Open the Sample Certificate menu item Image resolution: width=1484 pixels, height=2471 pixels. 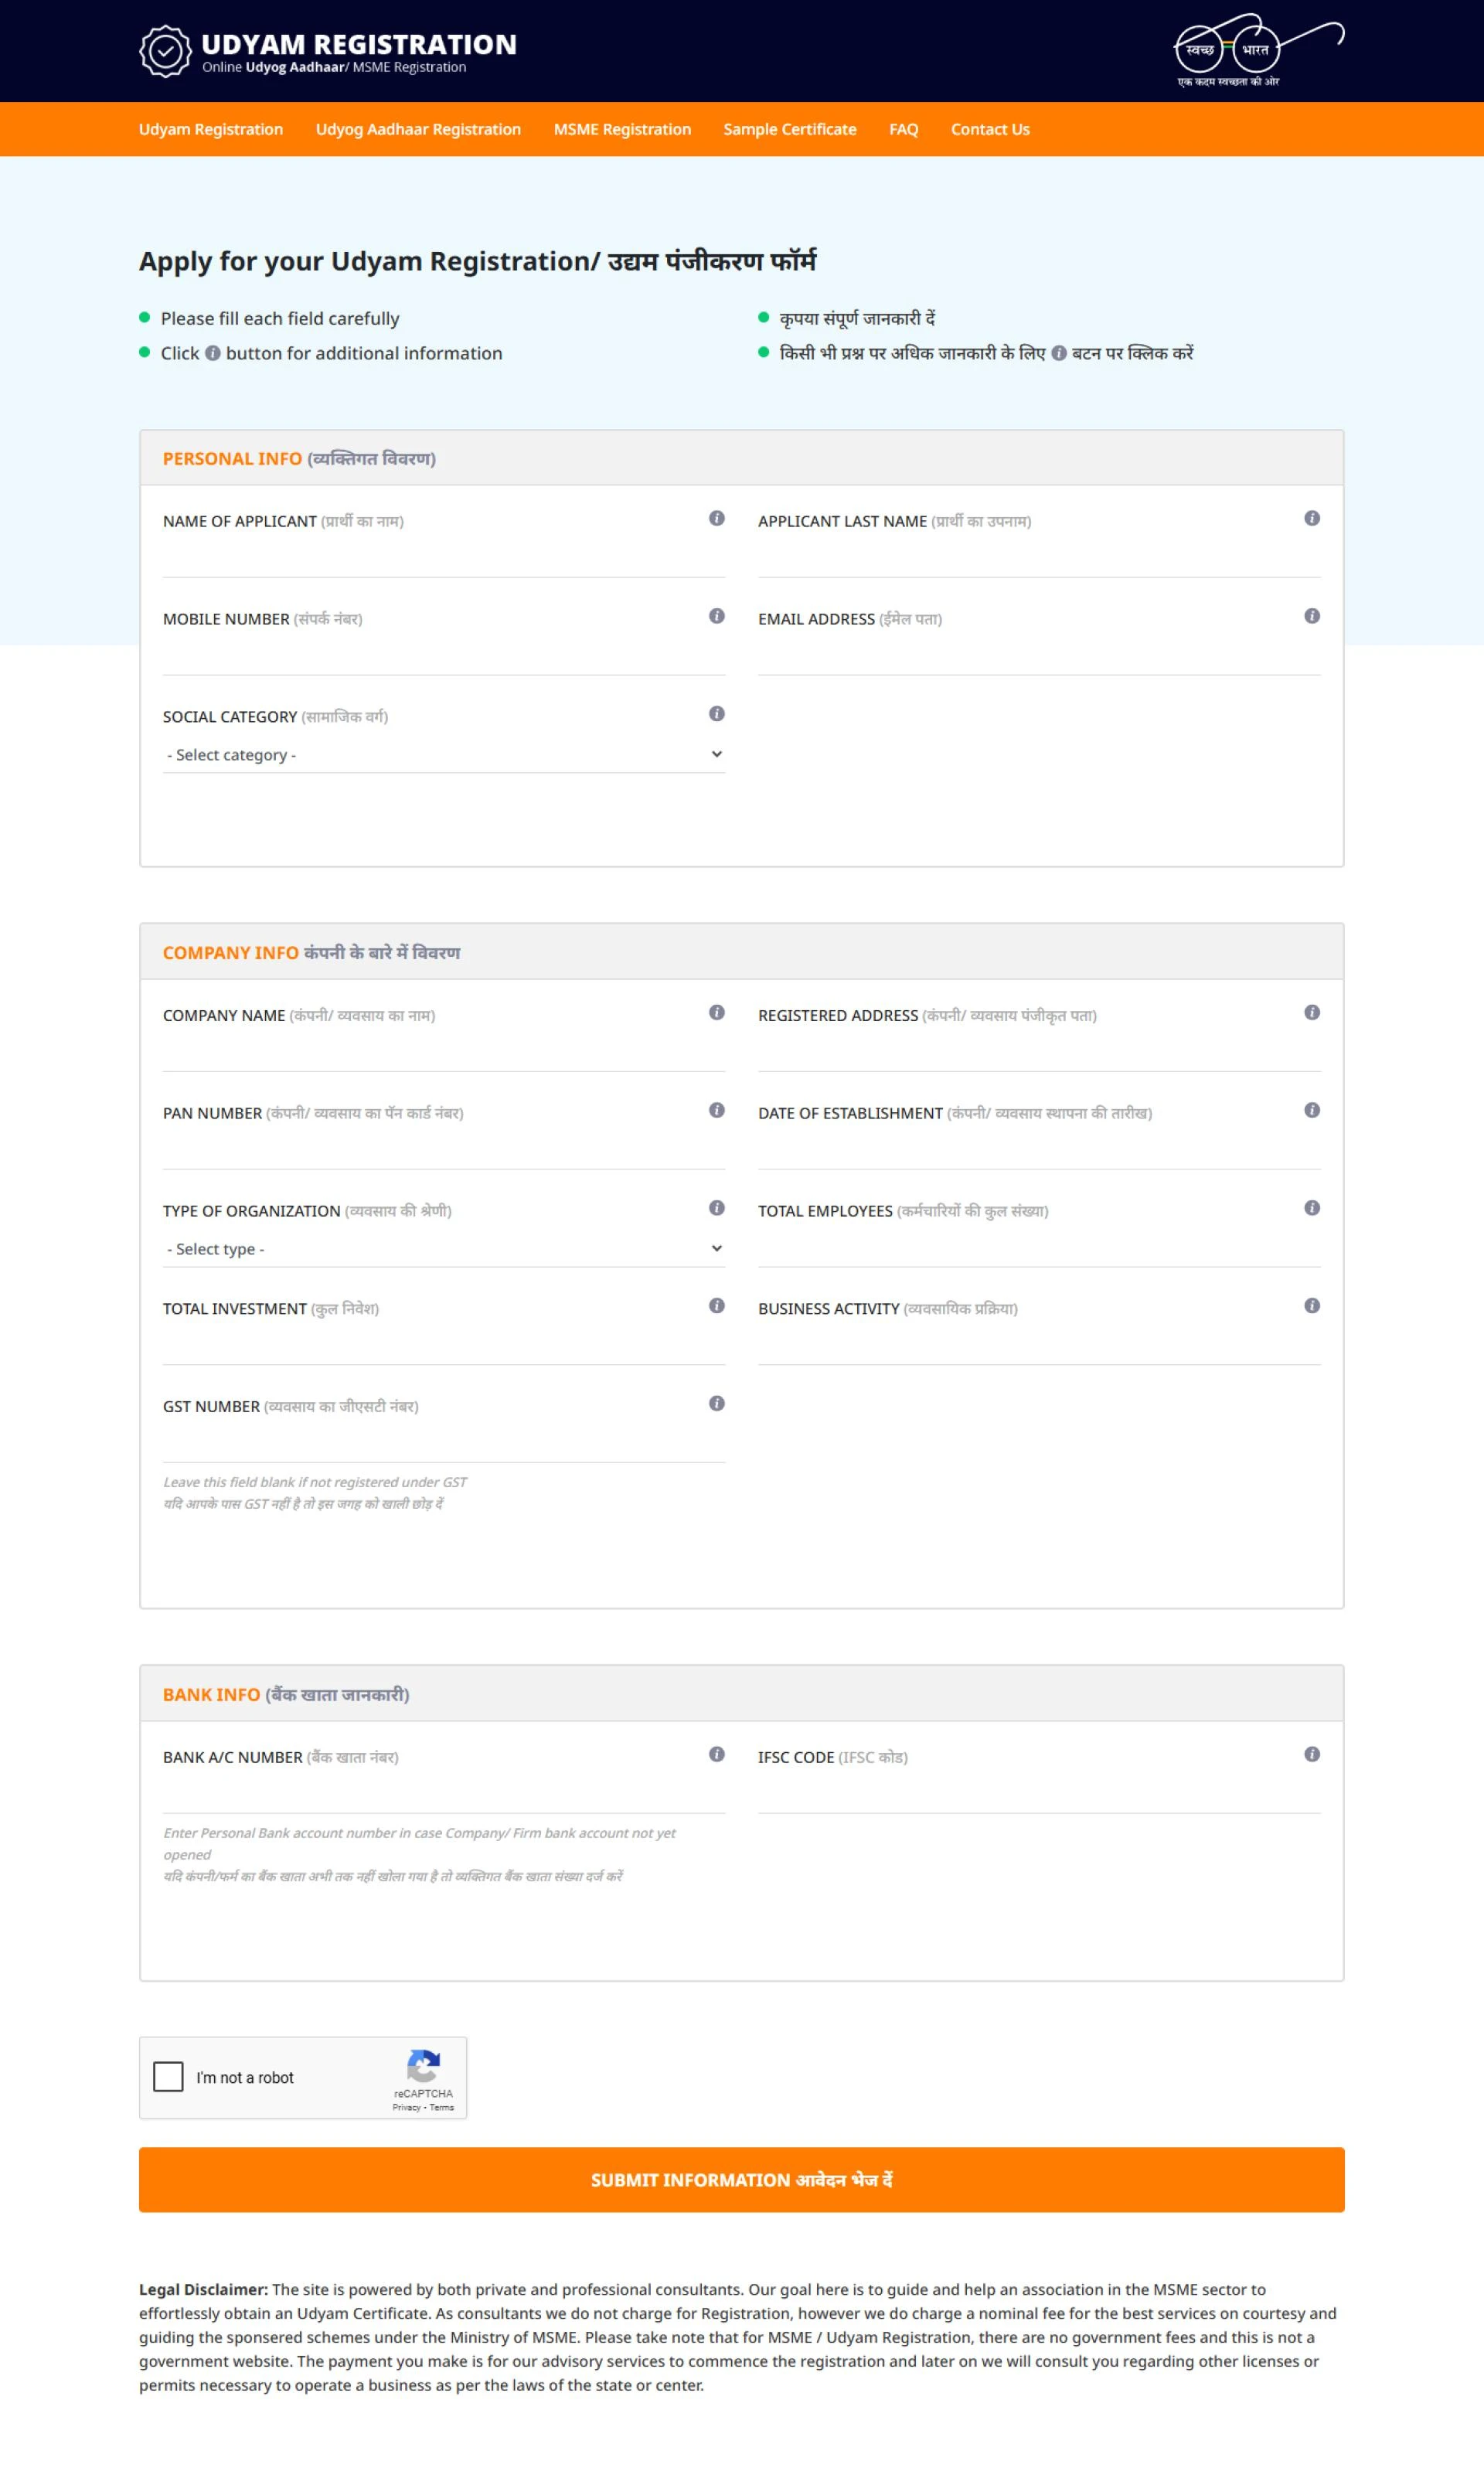tap(790, 129)
